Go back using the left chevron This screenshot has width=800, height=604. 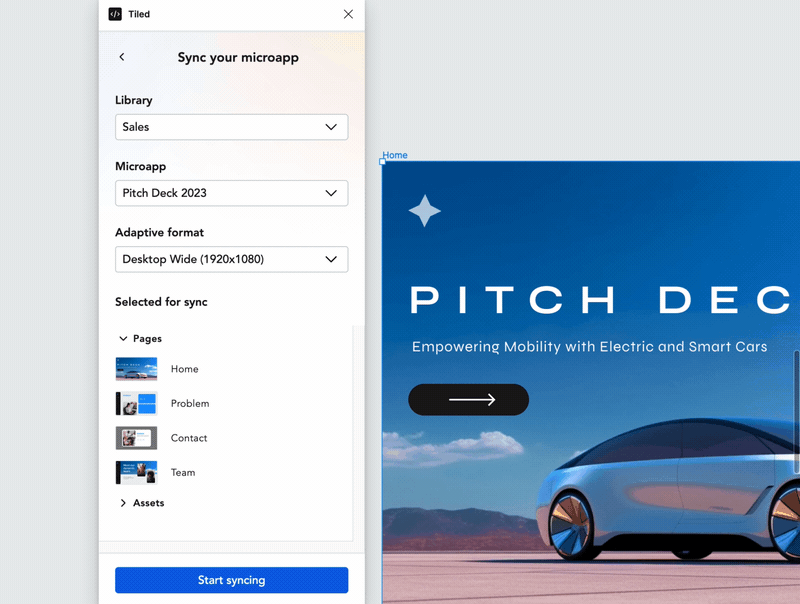pyautogui.click(x=121, y=57)
